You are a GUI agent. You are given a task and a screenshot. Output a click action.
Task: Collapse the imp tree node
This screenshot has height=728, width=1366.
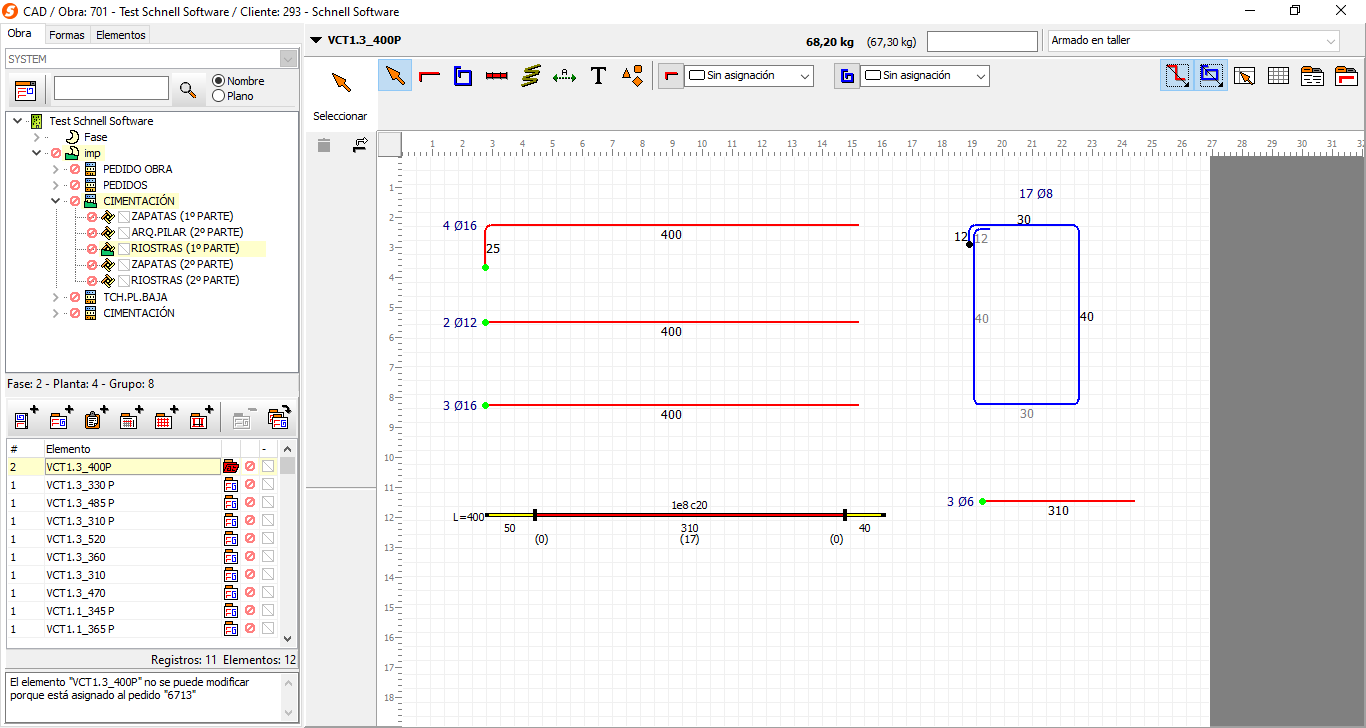(37, 153)
